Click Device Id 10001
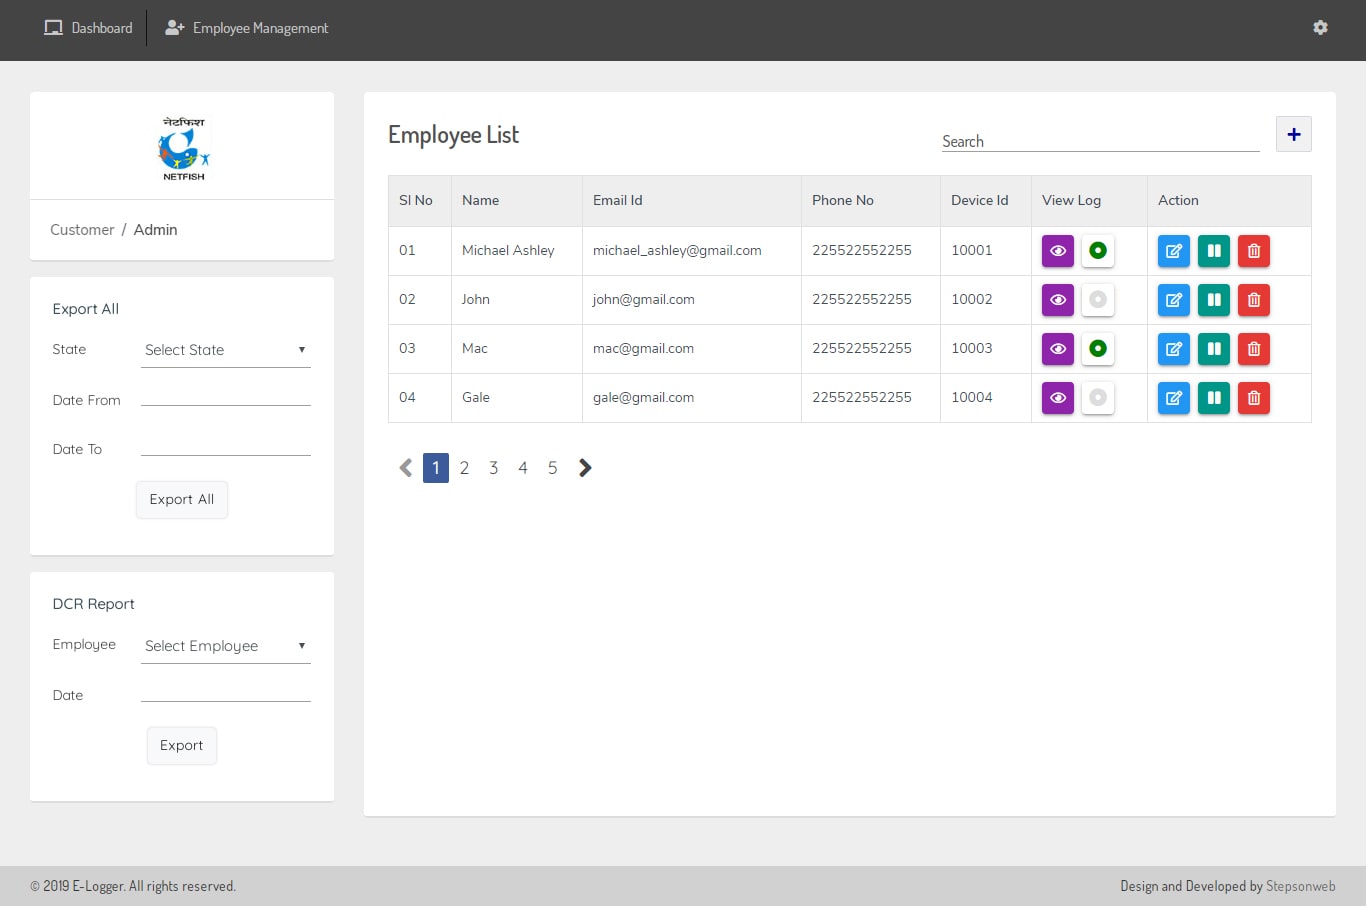 click(972, 251)
